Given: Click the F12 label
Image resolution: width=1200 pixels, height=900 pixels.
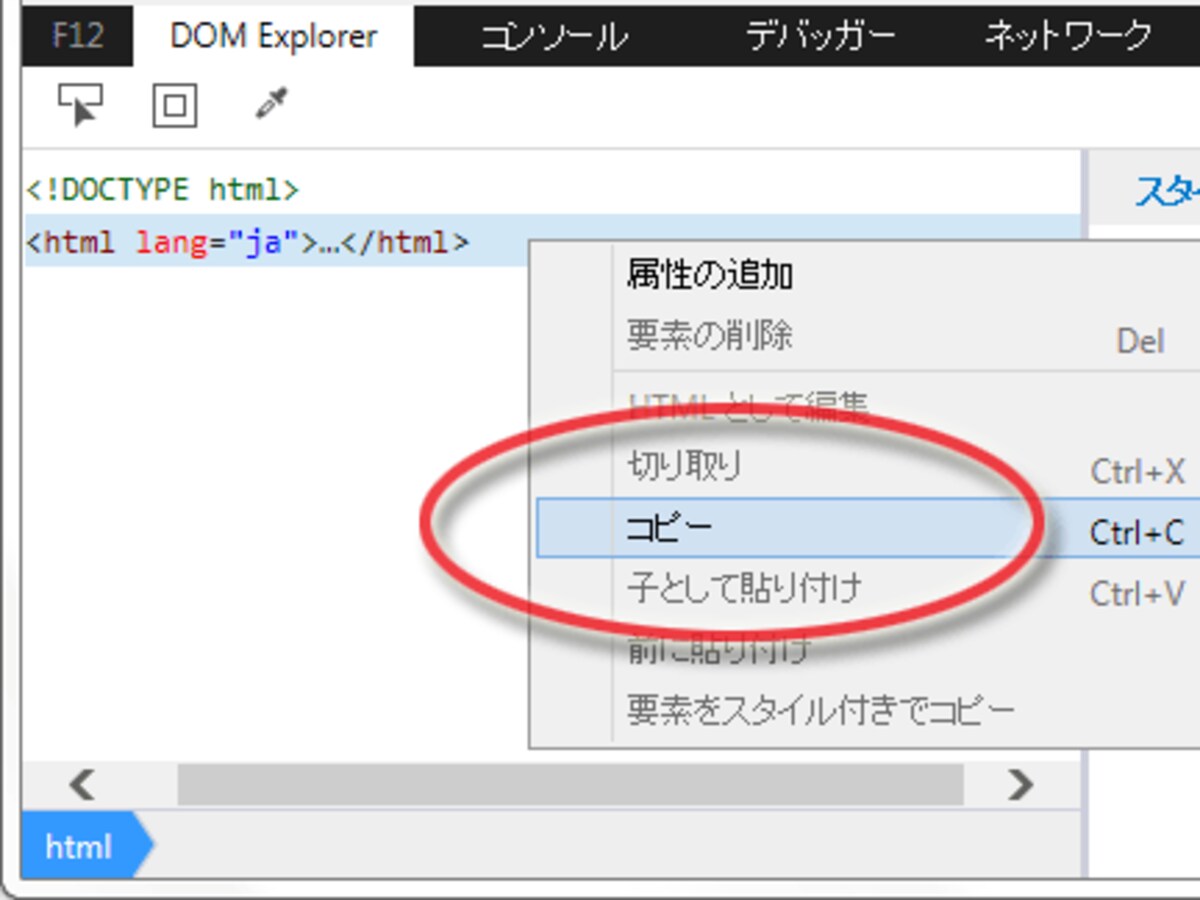Looking at the screenshot, I should coord(78,37).
